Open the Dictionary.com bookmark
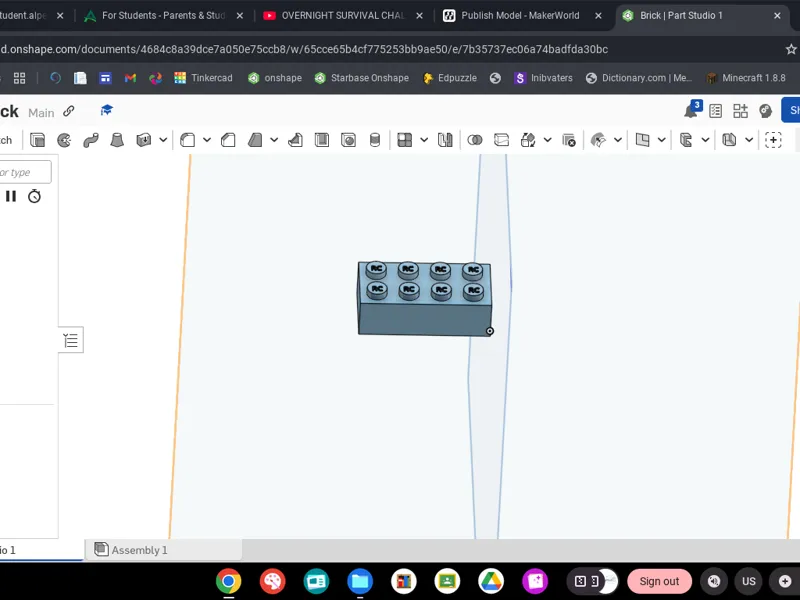The height and width of the screenshot is (600, 800). 639,78
